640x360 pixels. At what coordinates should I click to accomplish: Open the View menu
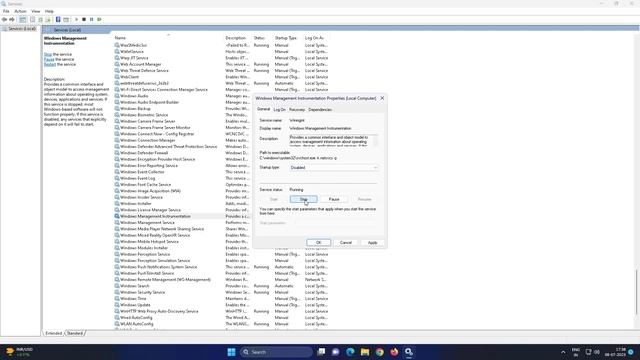click(x=36, y=11)
